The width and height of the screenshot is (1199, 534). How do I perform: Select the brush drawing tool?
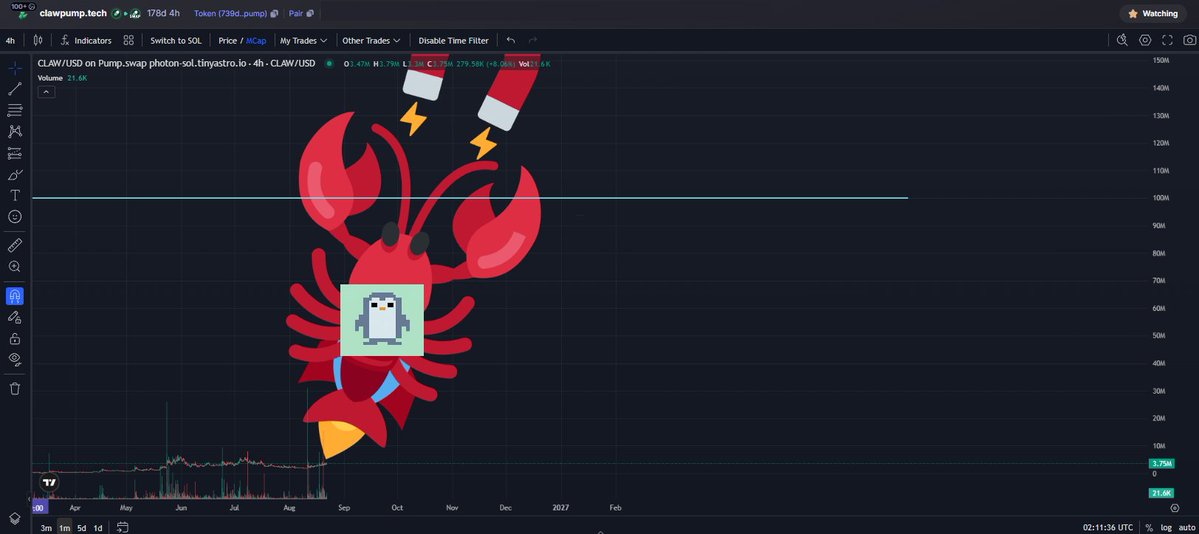point(15,174)
